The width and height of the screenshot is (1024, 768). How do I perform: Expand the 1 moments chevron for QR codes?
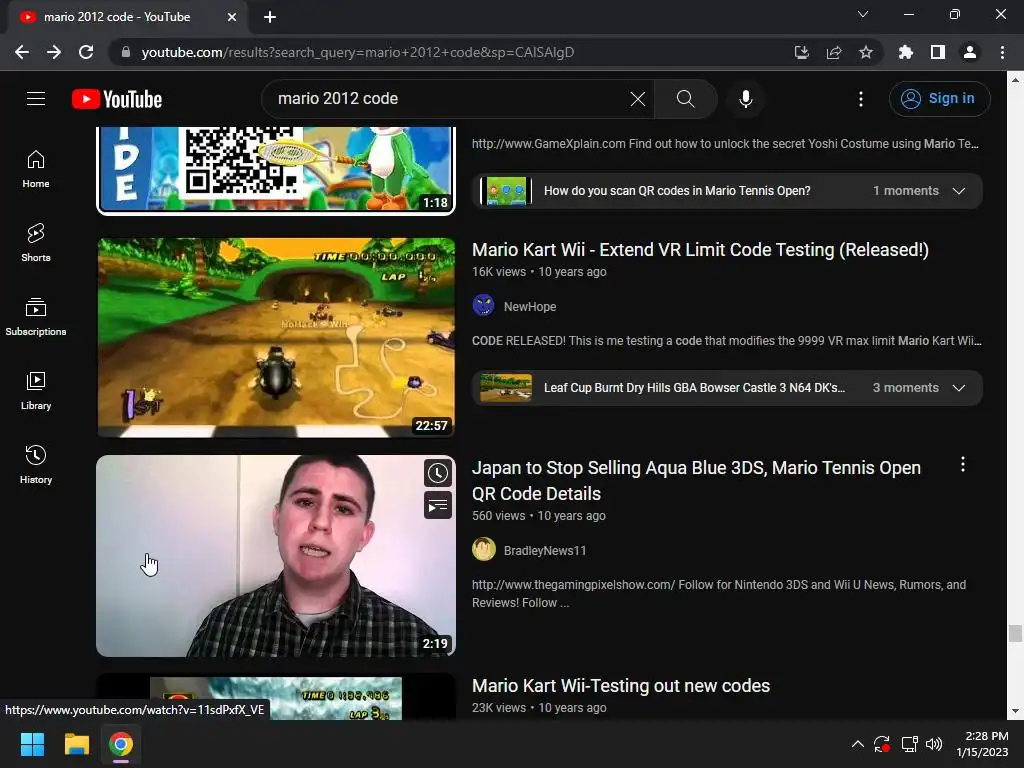[x=958, y=191]
